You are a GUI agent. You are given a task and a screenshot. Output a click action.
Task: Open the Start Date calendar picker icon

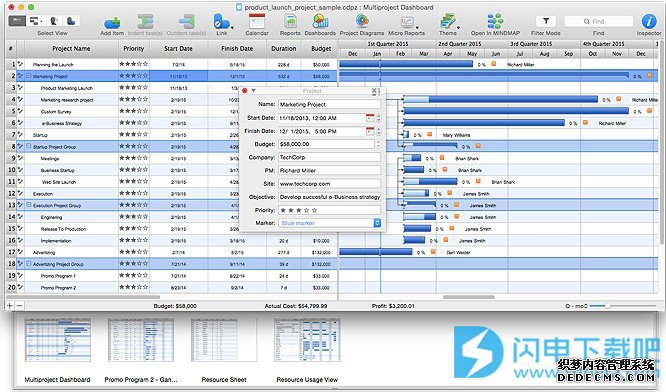coord(370,118)
